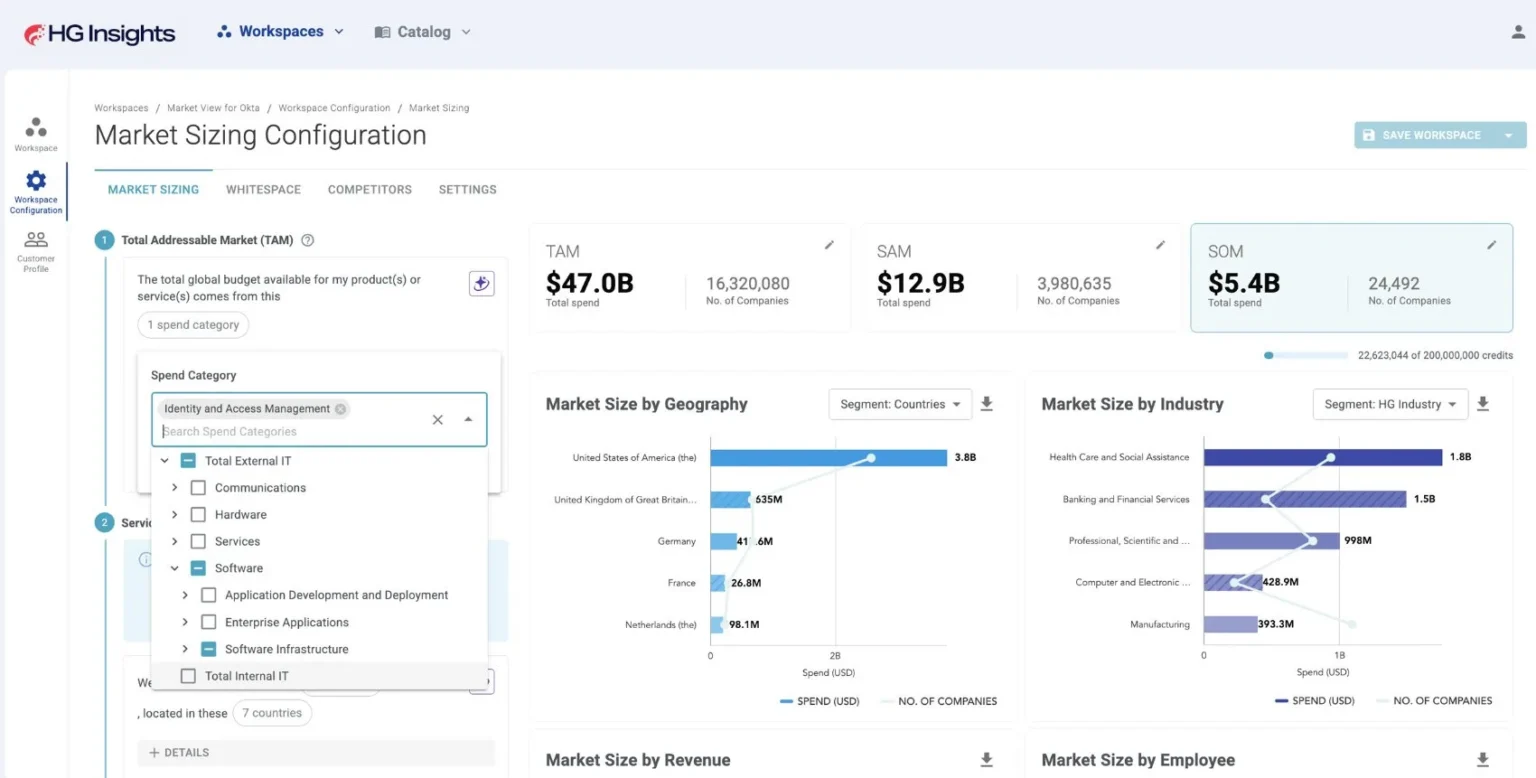Check the Enterprise Applications checkbox
This screenshot has width=1536, height=778.
point(208,622)
